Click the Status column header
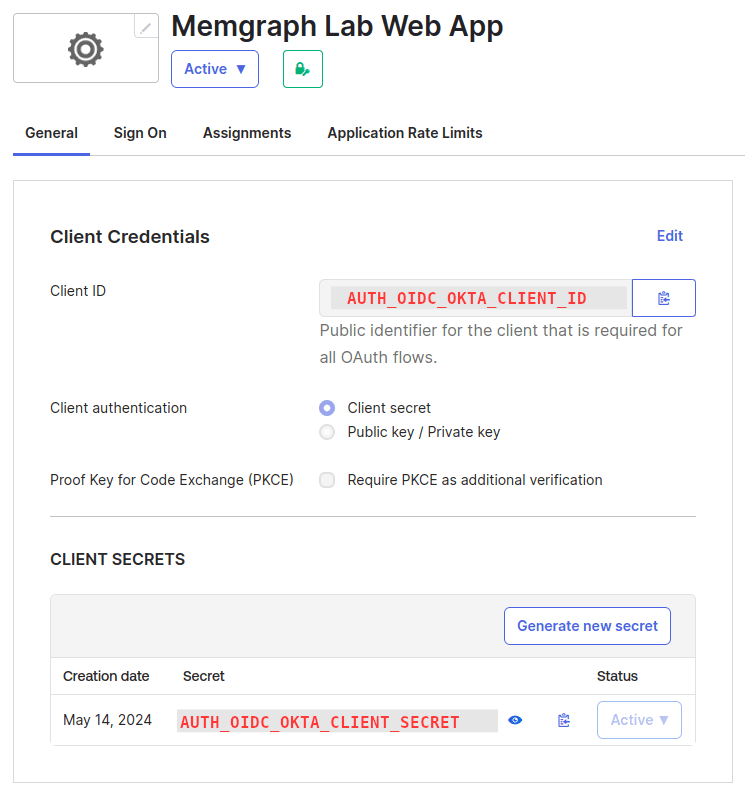745x797 pixels. pyautogui.click(x=617, y=676)
